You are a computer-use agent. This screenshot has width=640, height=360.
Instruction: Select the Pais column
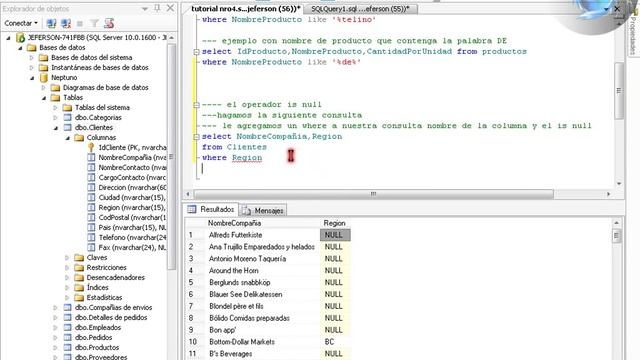point(132,227)
